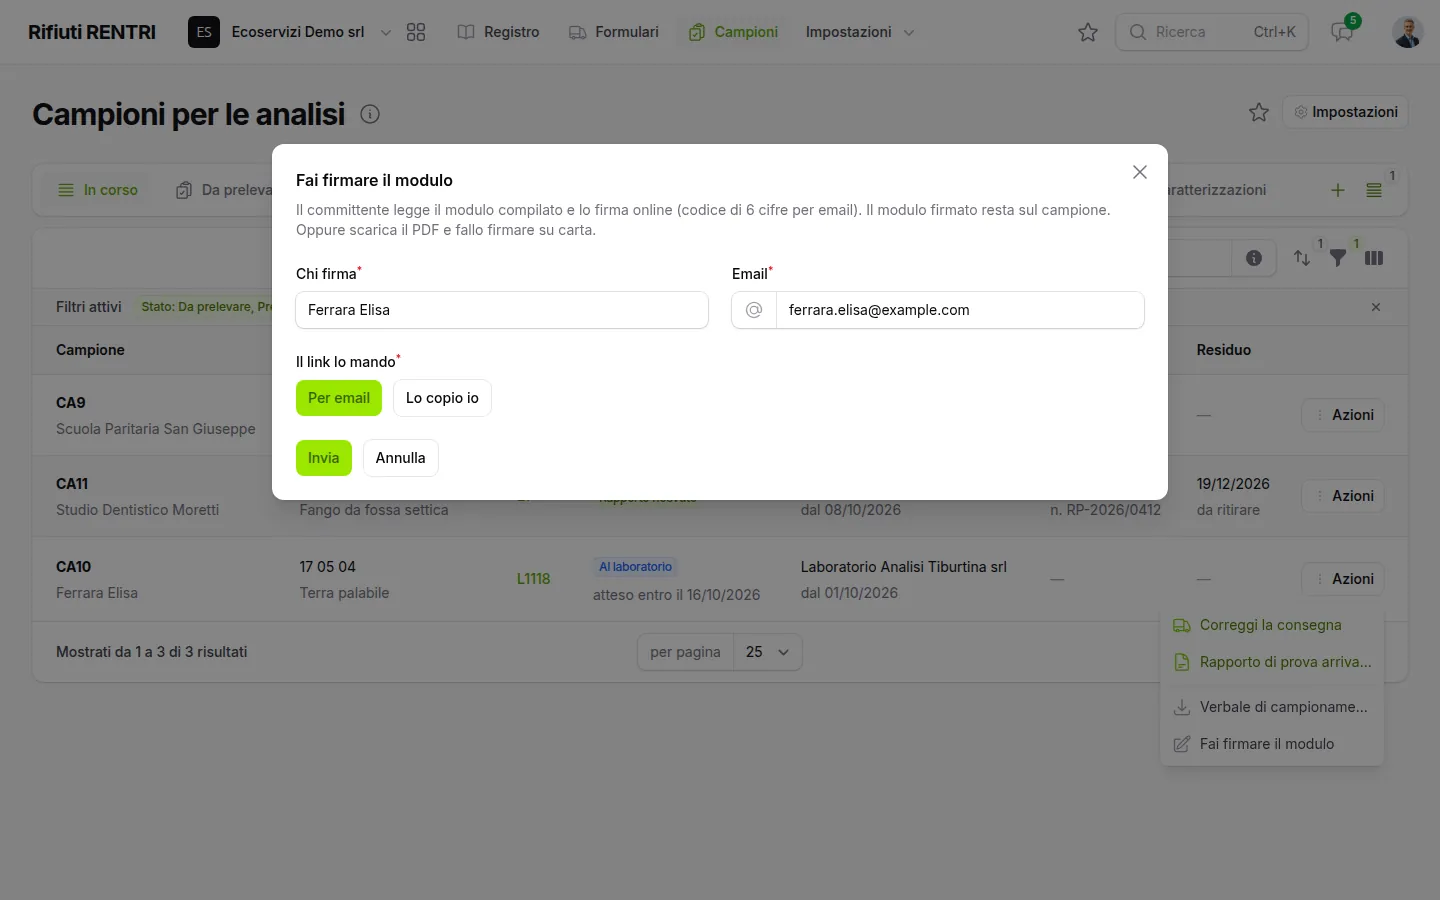
Task: Choose Correggi la consegna from the menu
Action: 1272,625
